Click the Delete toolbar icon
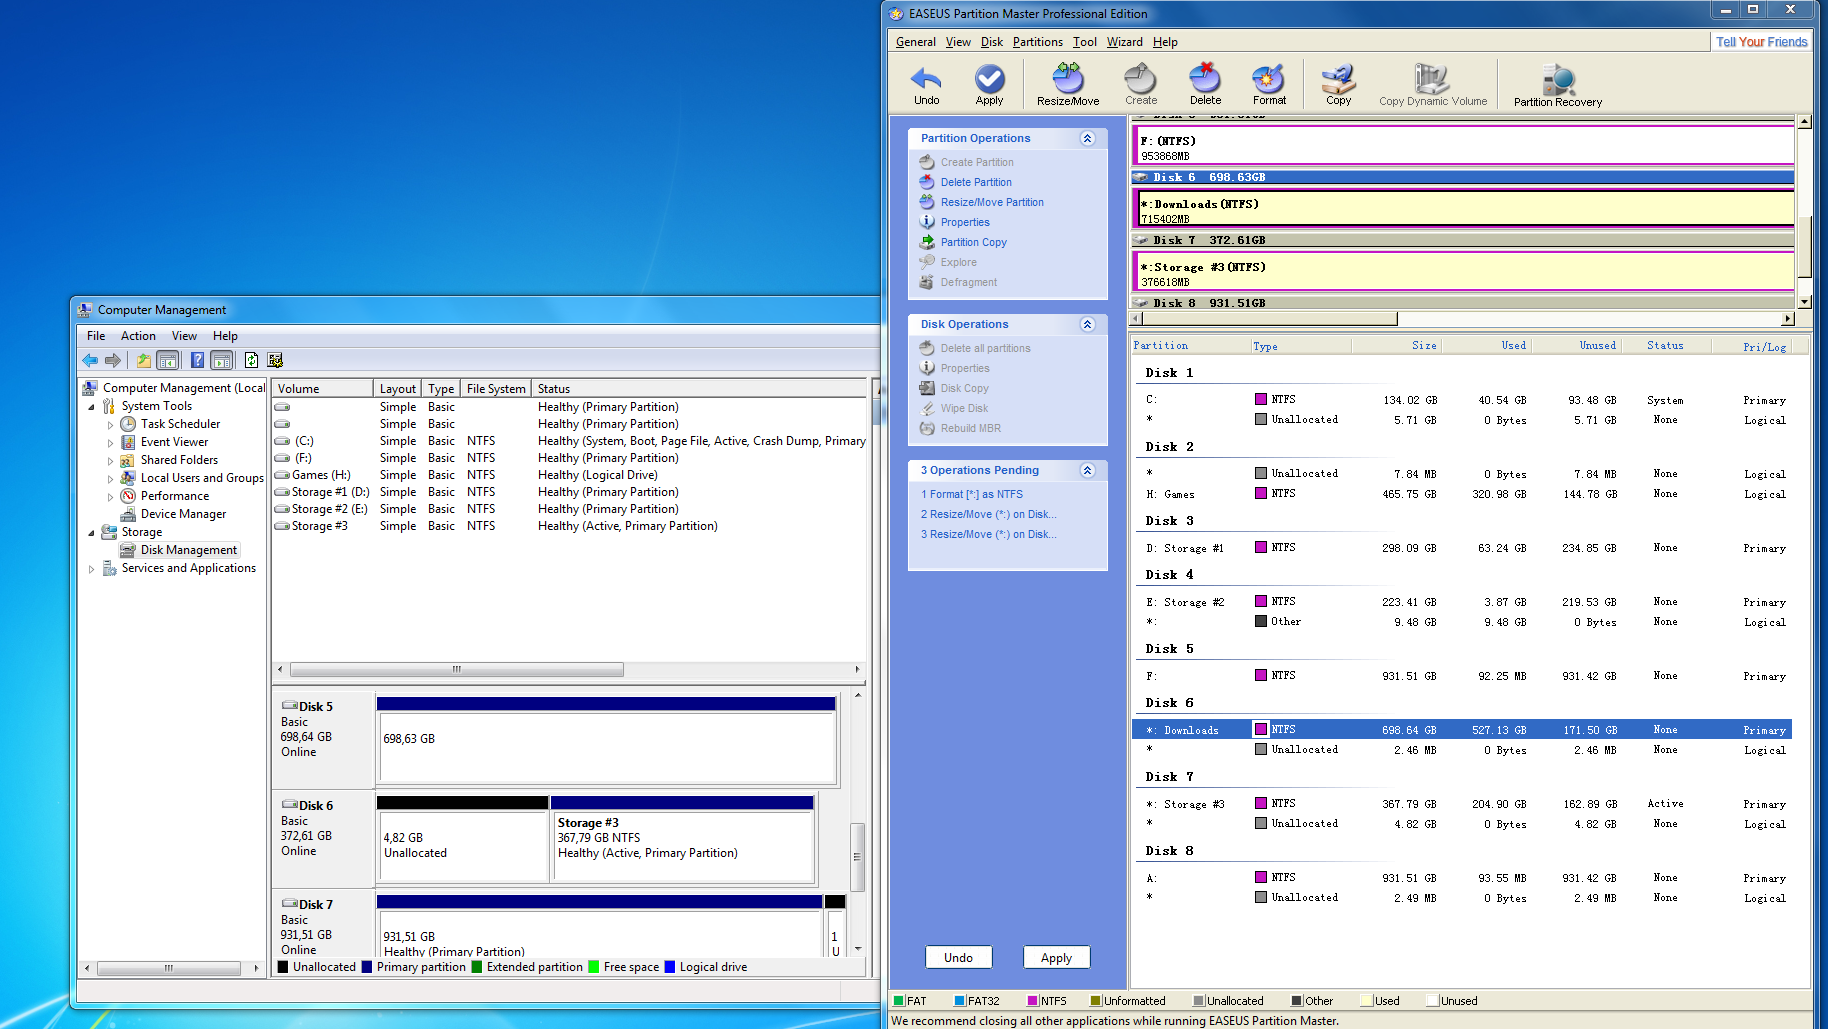The width and height of the screenshot is (1828, 1029). click(x=1205, y=85)
